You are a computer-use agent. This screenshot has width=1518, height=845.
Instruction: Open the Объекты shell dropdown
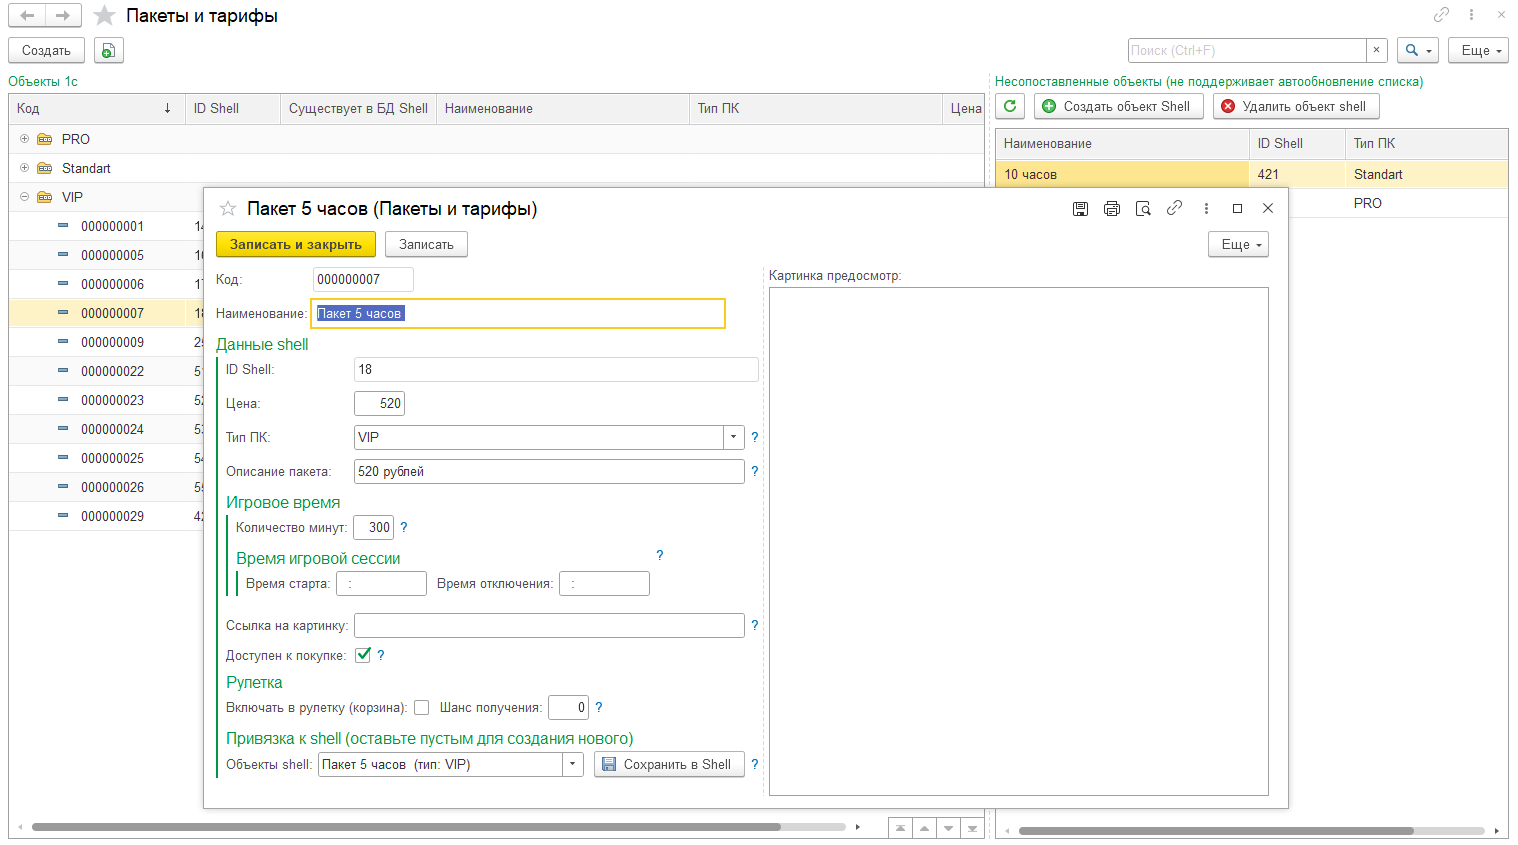coord(573,764)
